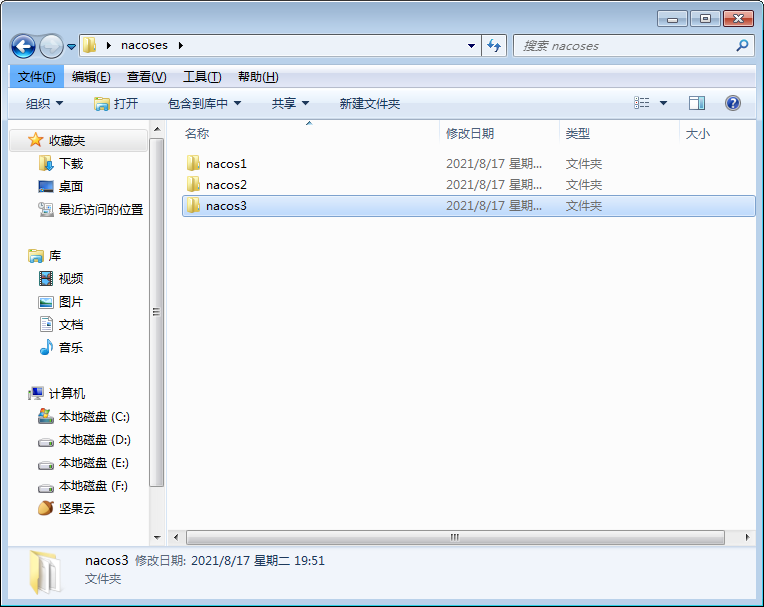Select 音乐 library in sidebar
This screenshot has width=764, height=607.
tap(70, 348)
